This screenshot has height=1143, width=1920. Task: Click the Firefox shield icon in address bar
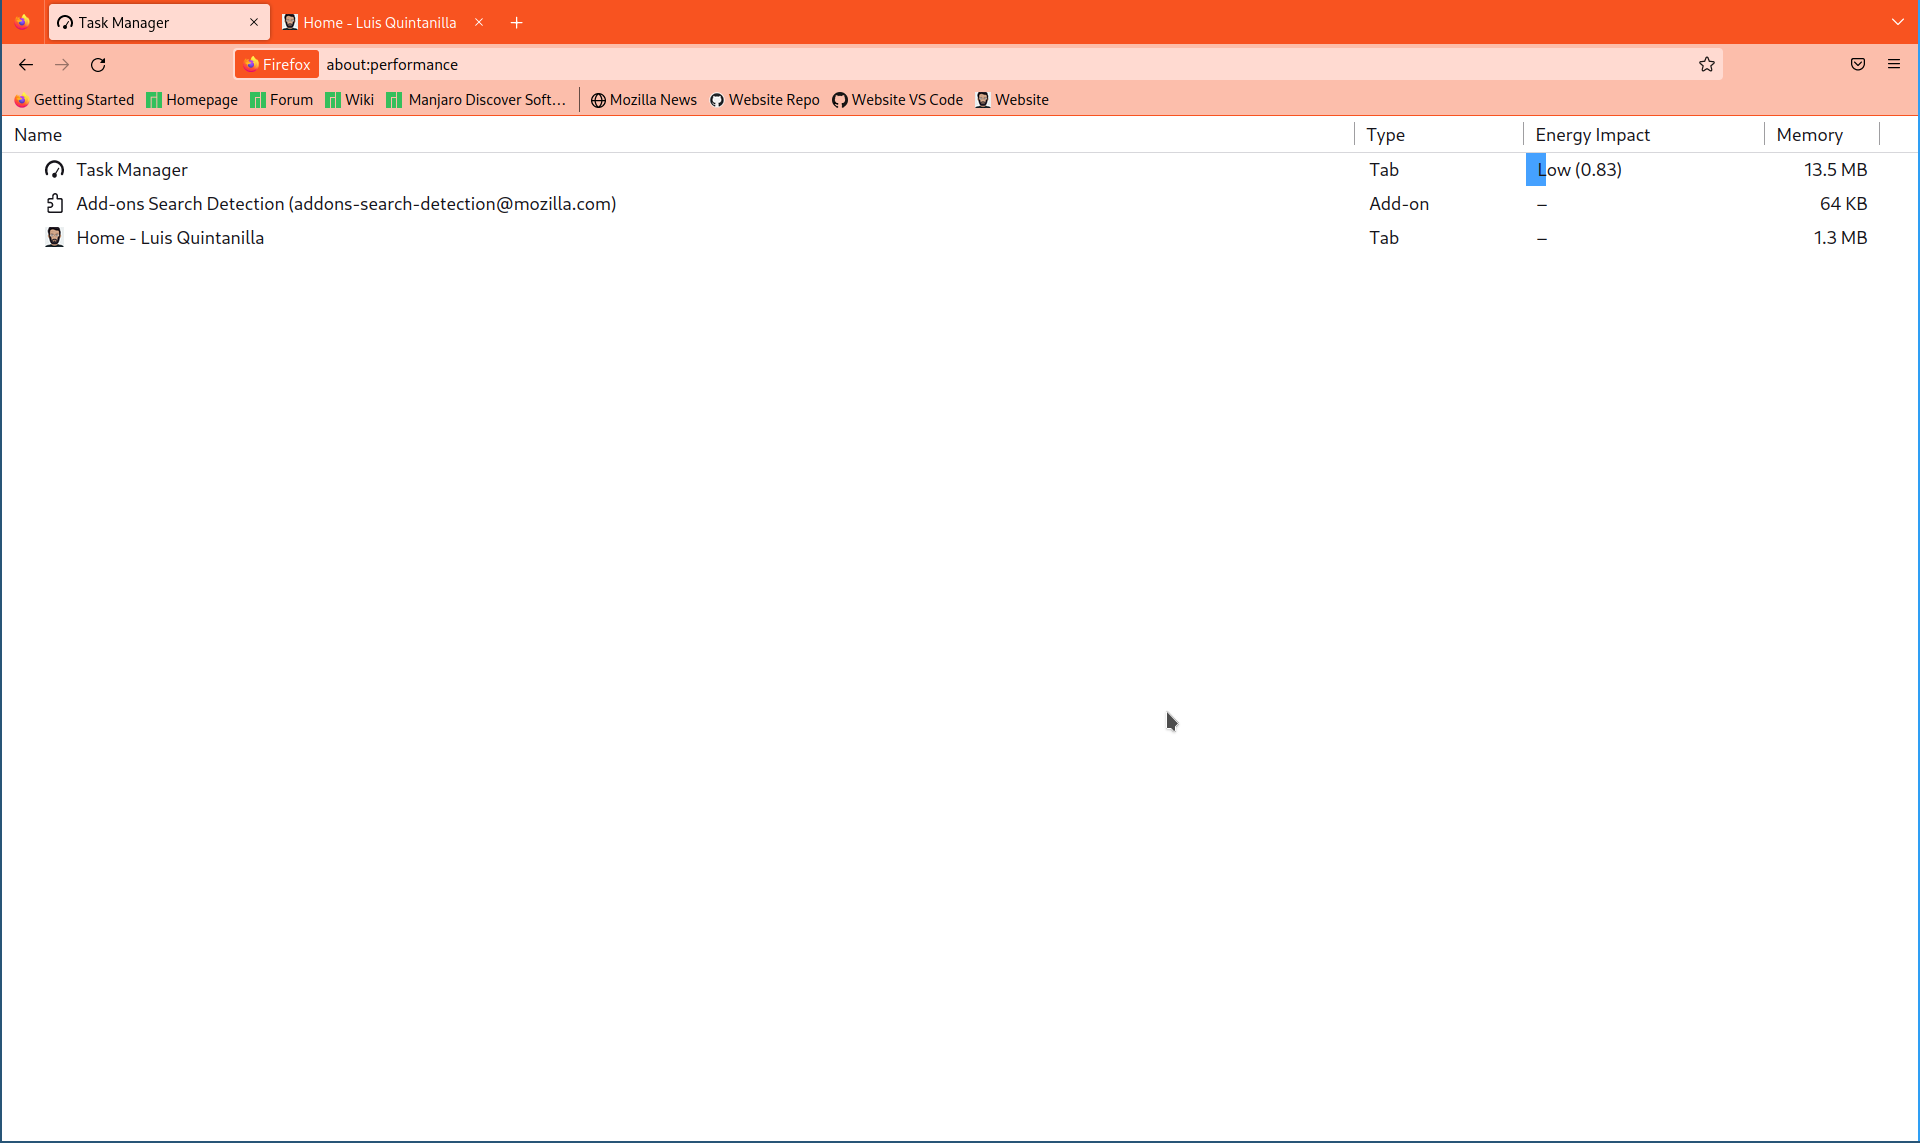251,64
